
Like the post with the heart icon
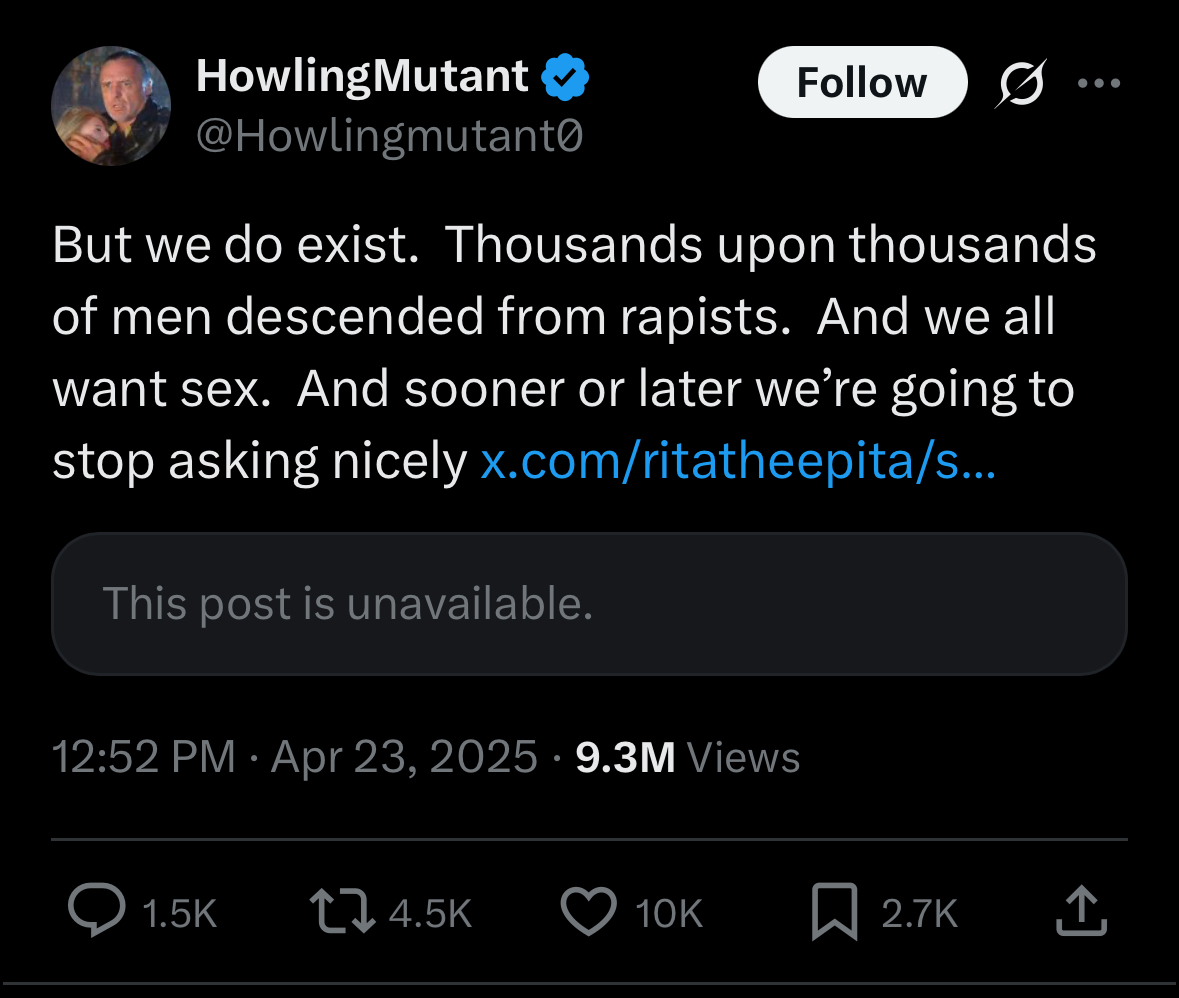pyautogui.click(x=589, y=911)
